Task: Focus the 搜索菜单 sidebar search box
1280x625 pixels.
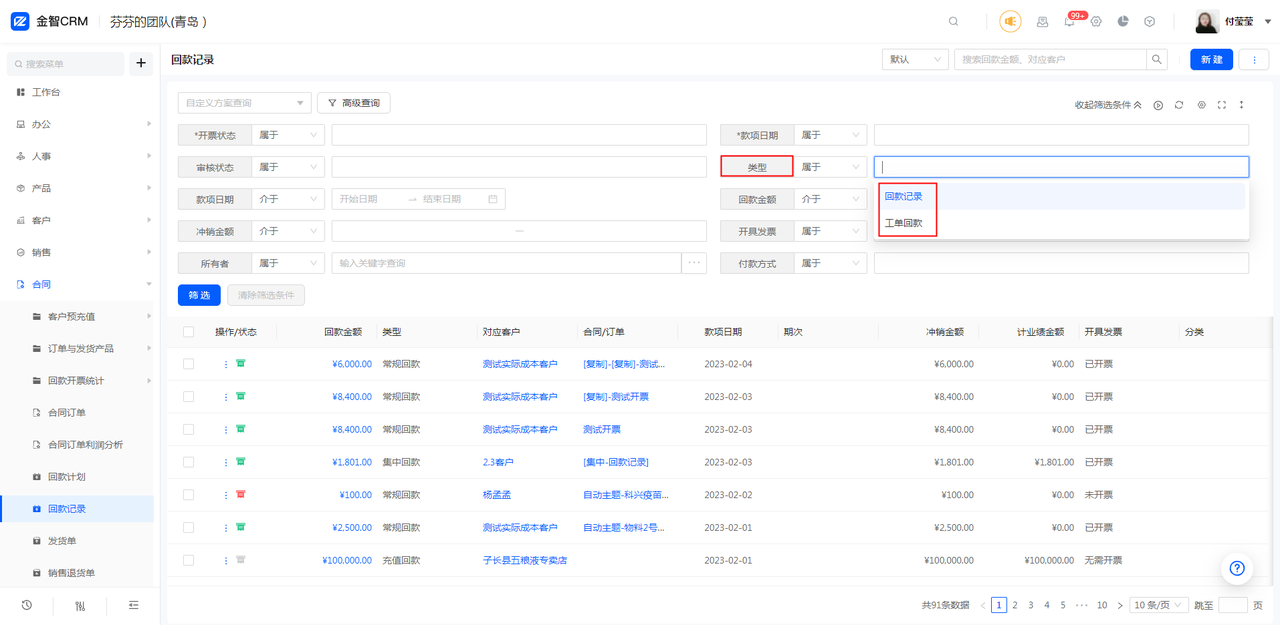Action: (x=65, y=63)
